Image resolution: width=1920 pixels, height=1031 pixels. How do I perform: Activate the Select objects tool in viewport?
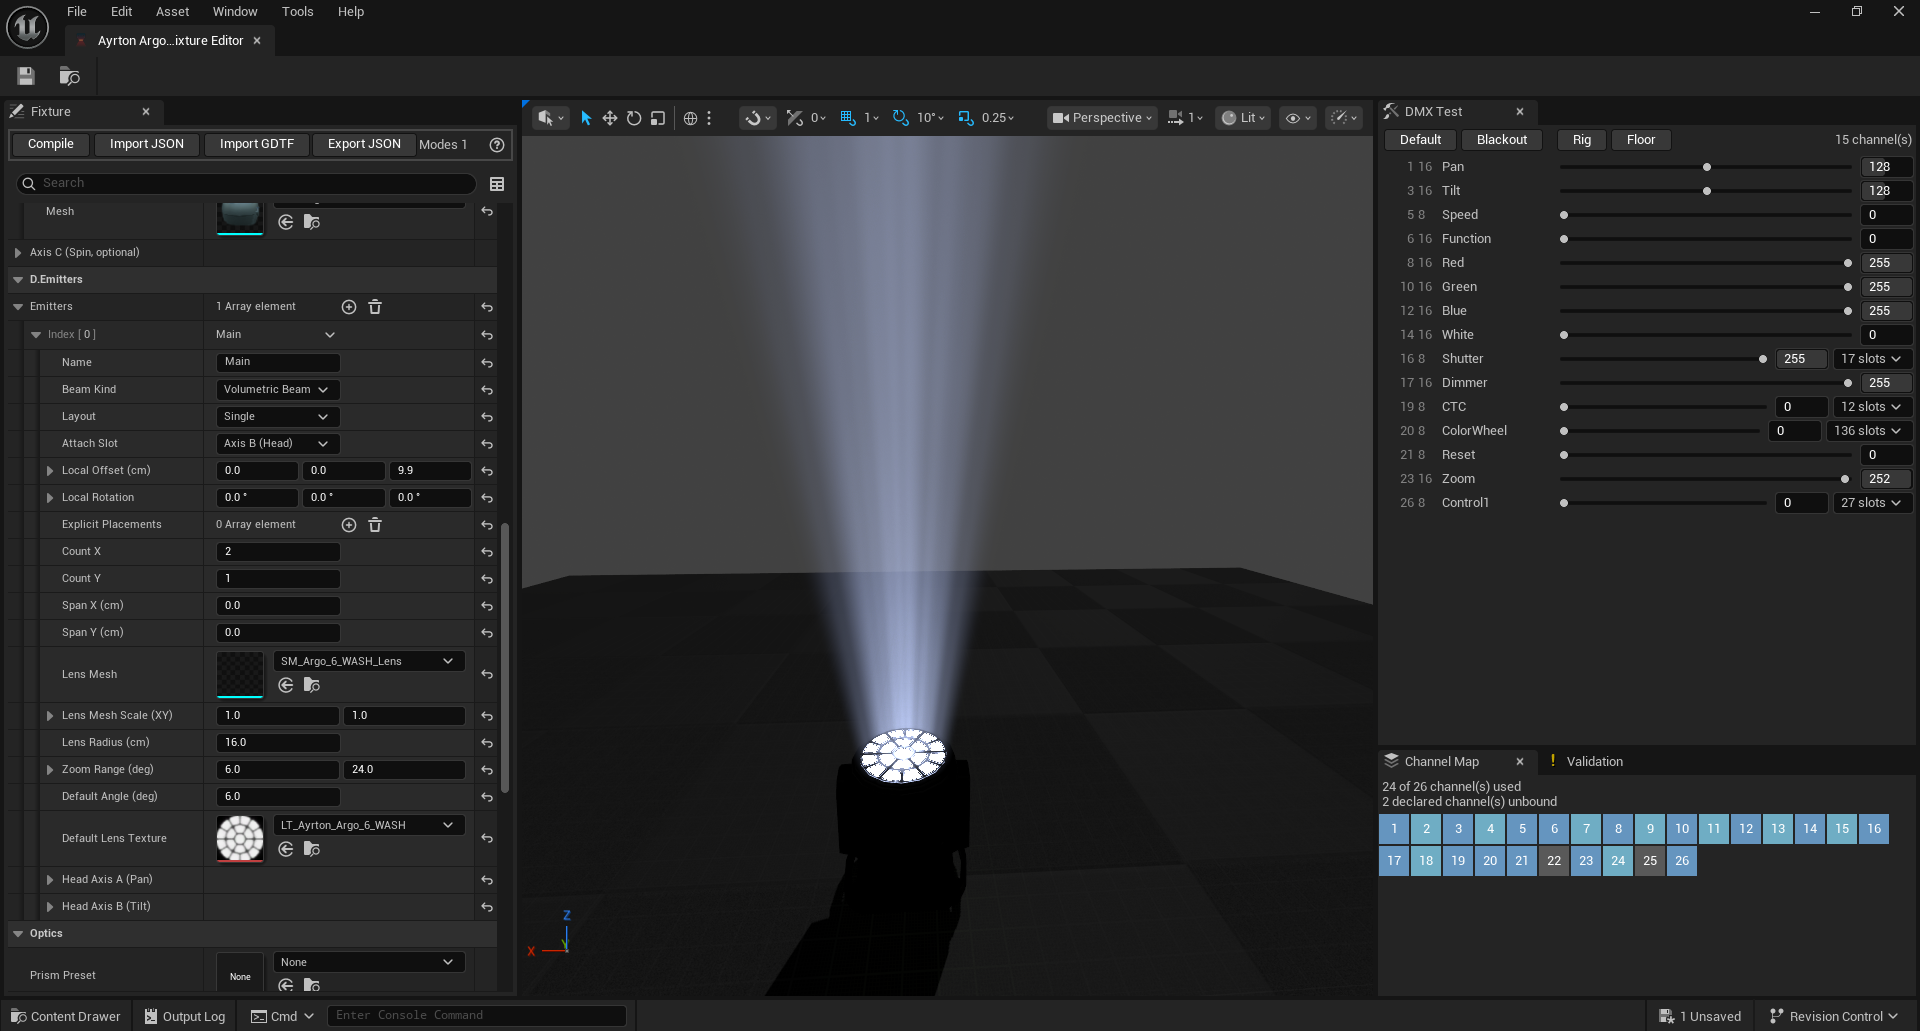click(586, 118)
